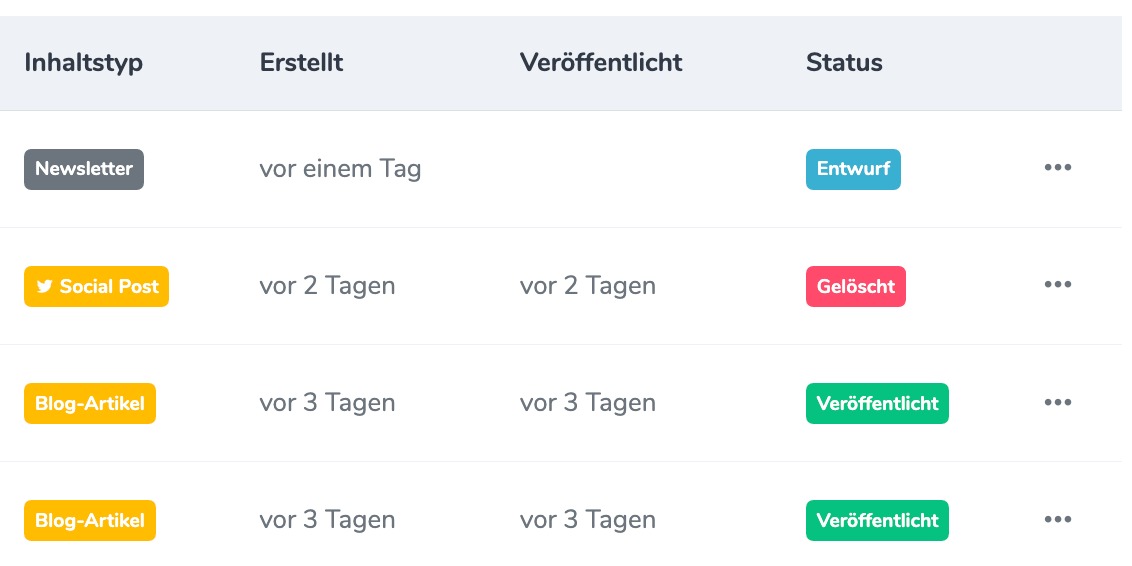Click the yellow Social Post badge
The width and height of the screenshot is (1132, 566).
(x=96, y=287)
